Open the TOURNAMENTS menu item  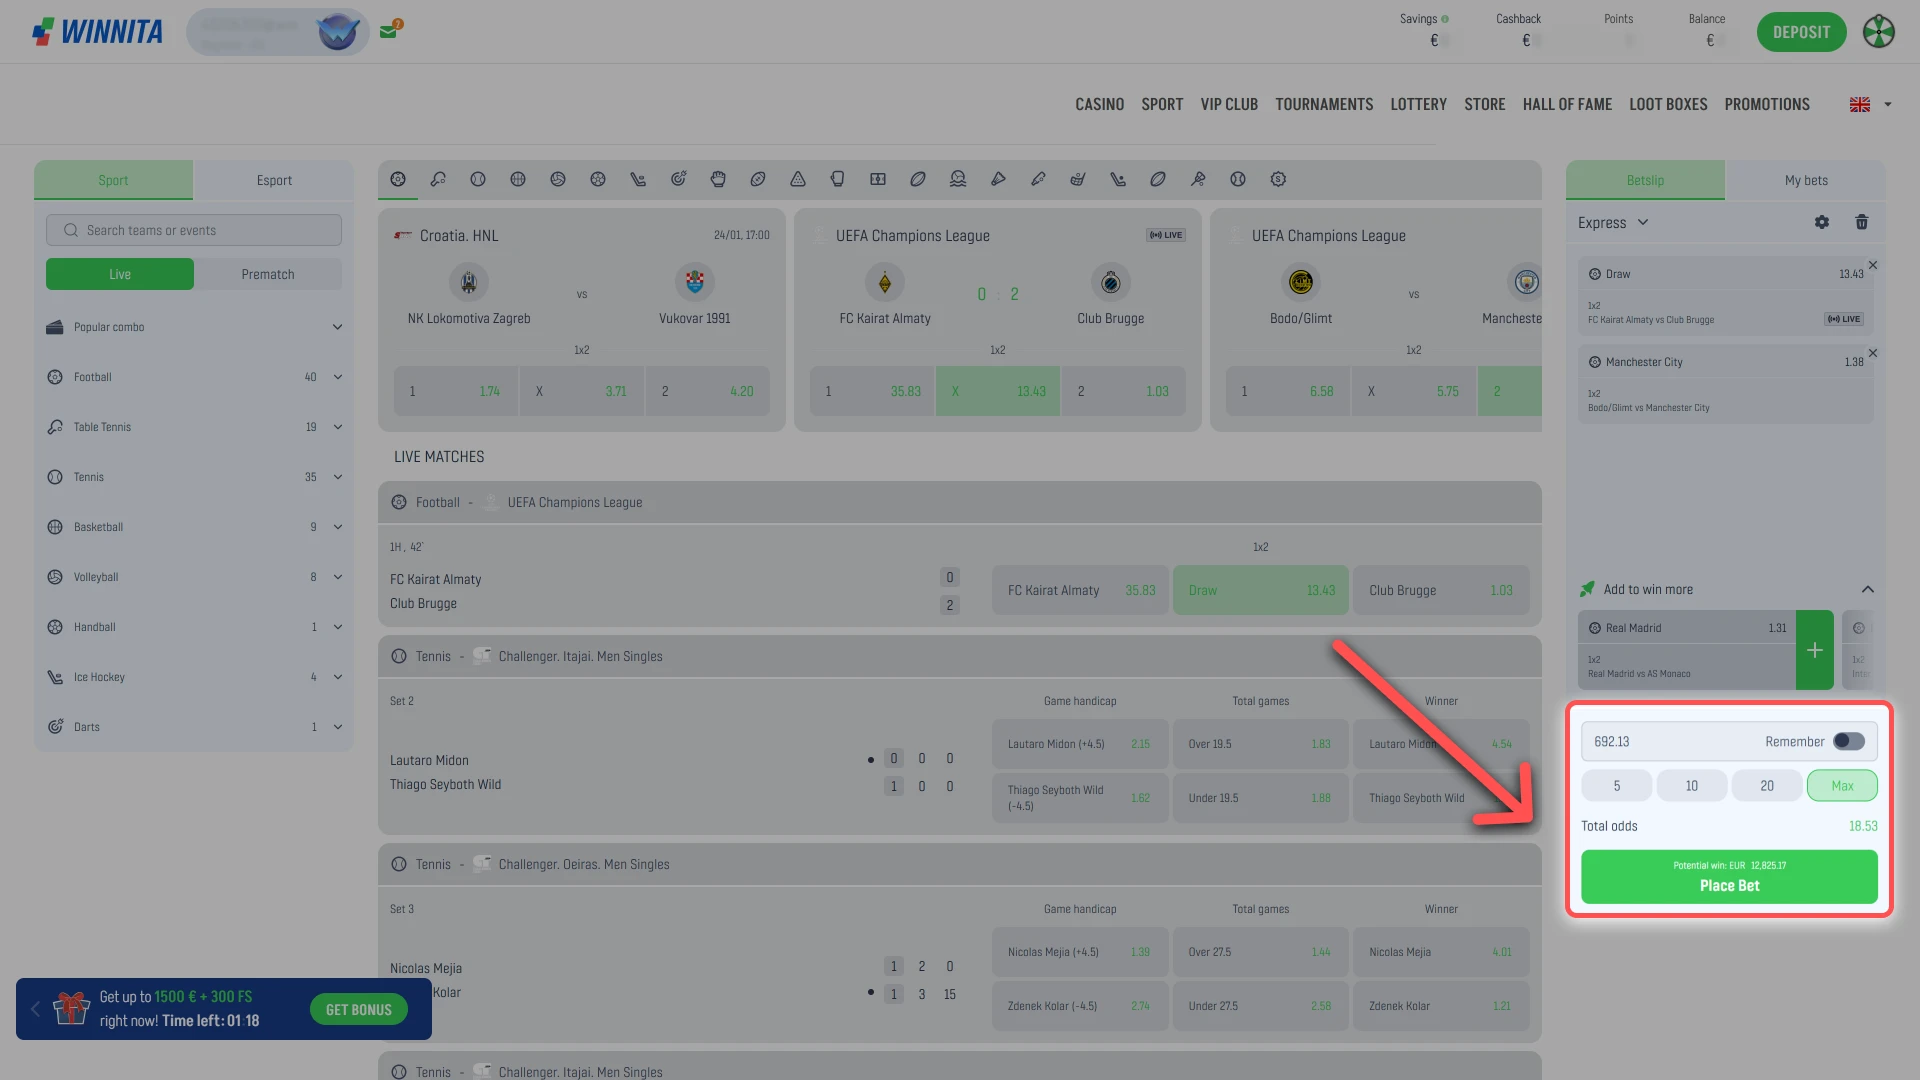pyautogui.click(x=1323, y=104)
